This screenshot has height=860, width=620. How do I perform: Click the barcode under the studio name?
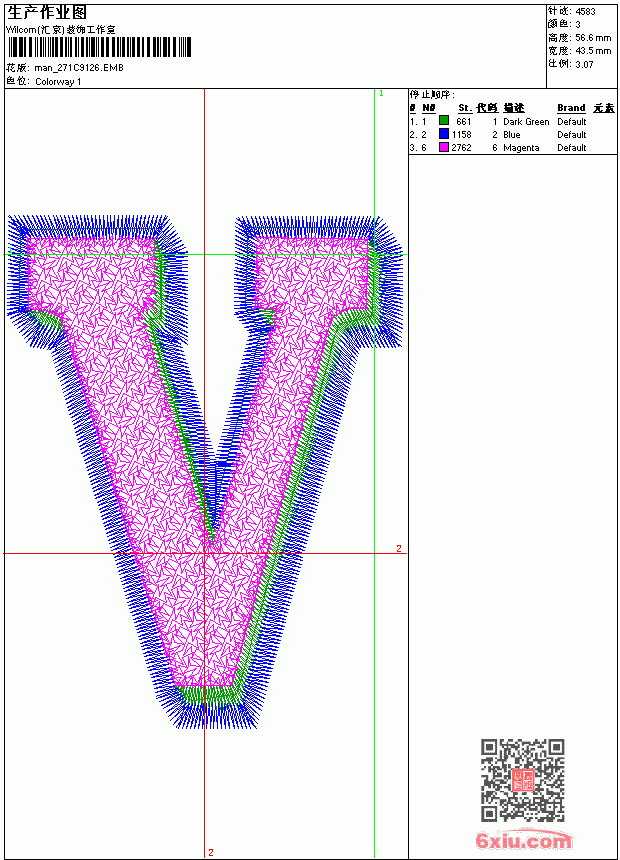(x=99, y=47)
